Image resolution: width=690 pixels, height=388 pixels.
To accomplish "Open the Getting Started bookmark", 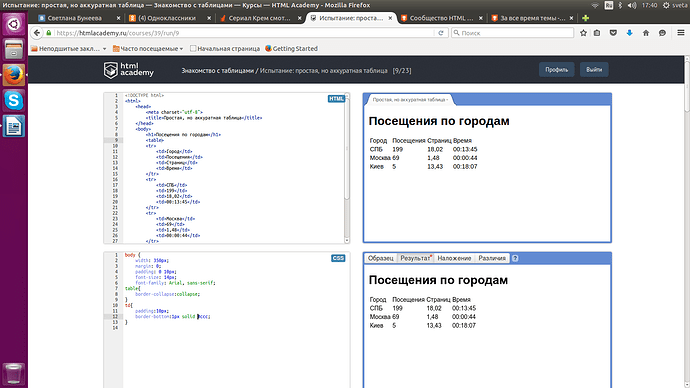I will pos(291,48).
